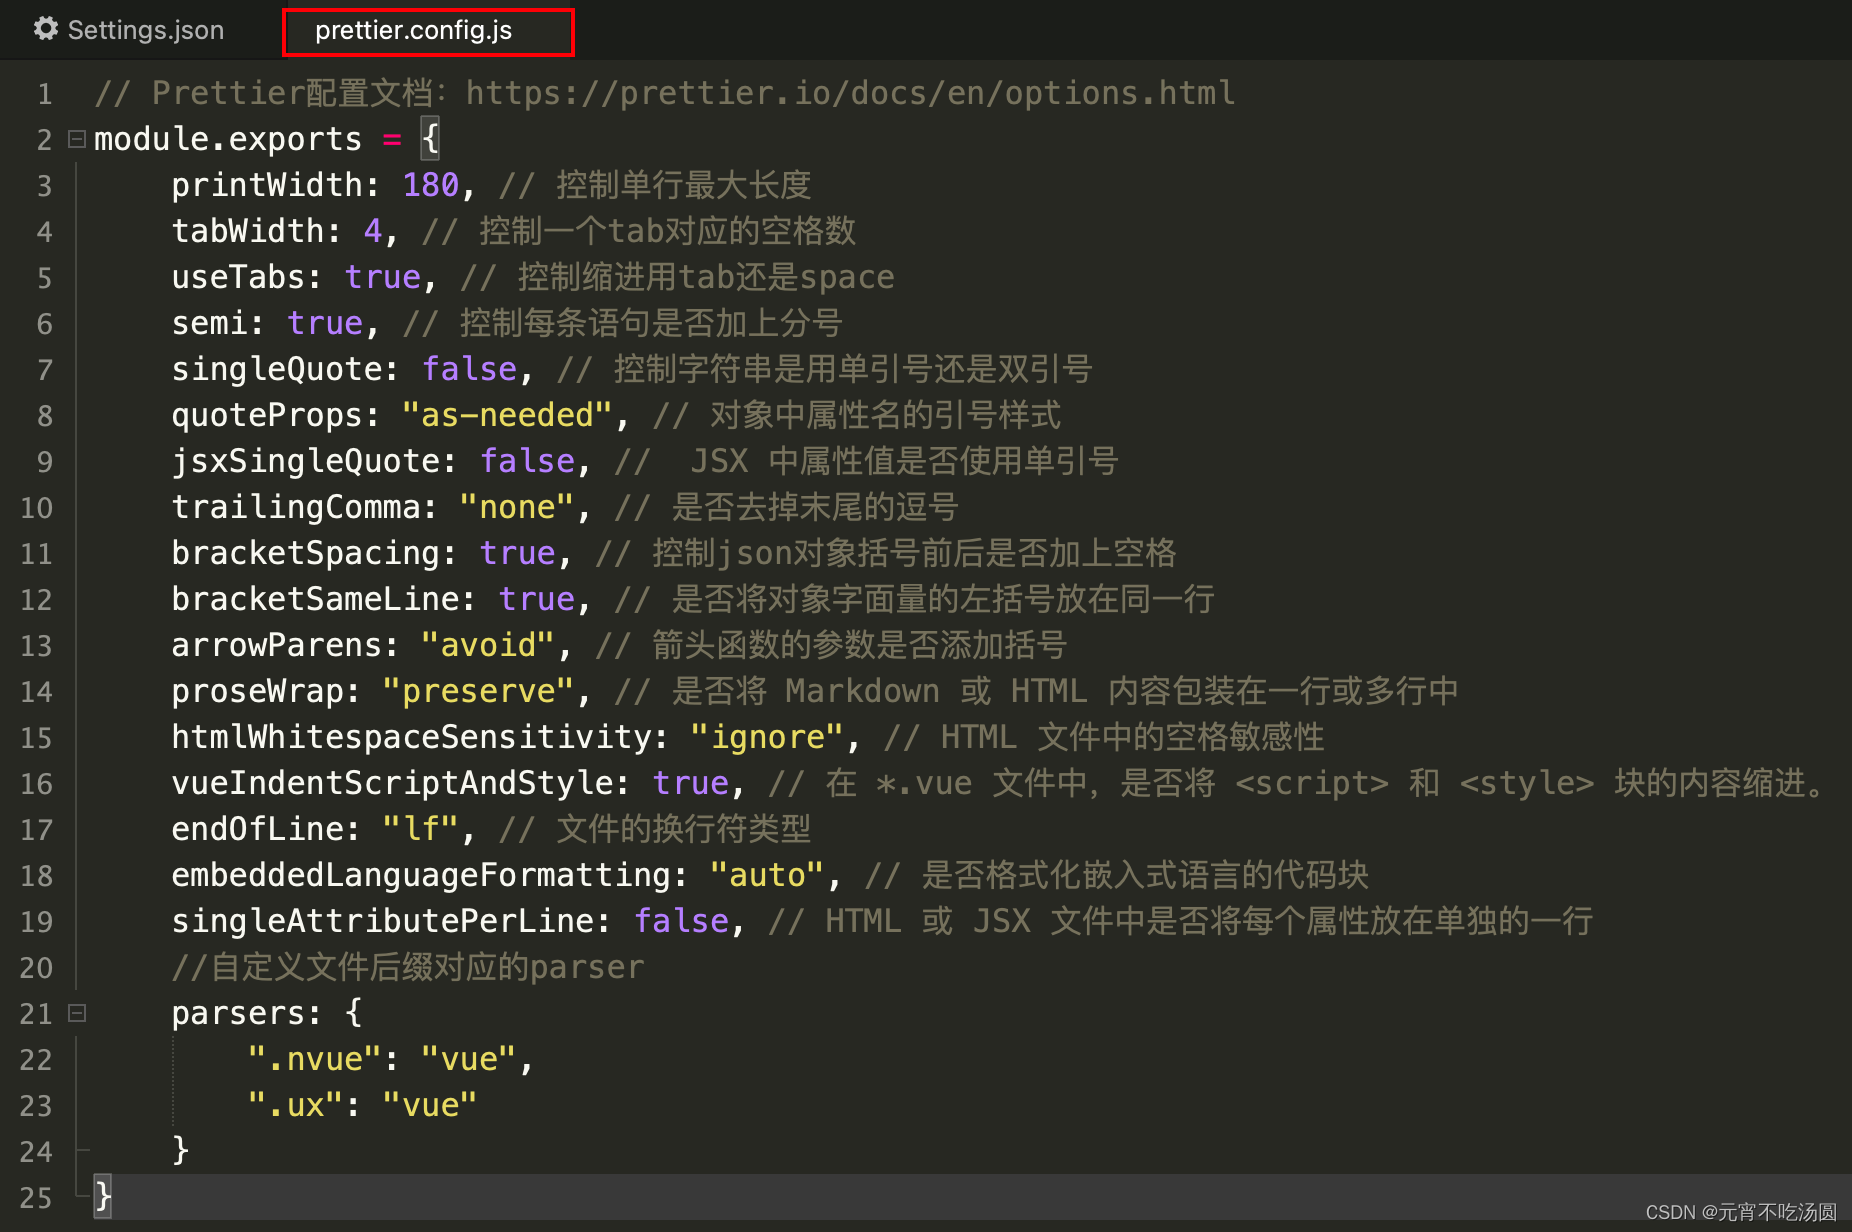Click the htmlWhitespaceSensitivity "ignore" value

pos(767,737)
